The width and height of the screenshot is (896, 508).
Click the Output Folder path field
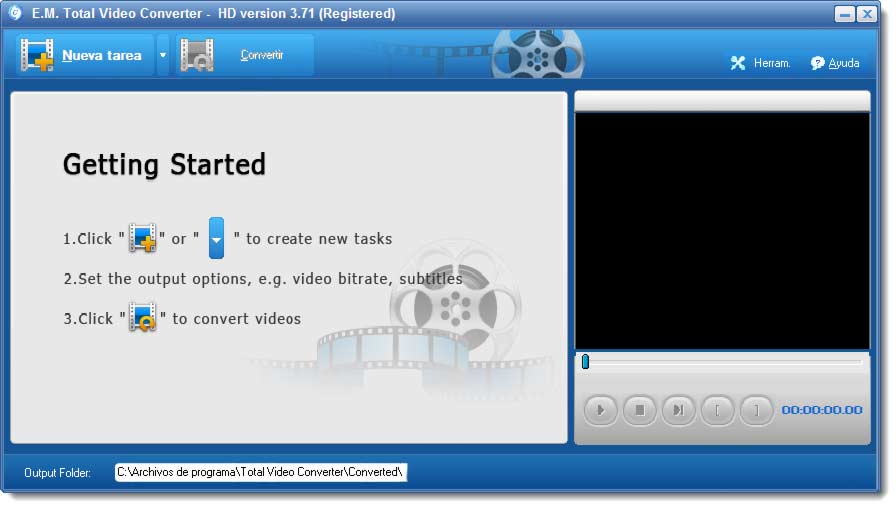[261, 473]
